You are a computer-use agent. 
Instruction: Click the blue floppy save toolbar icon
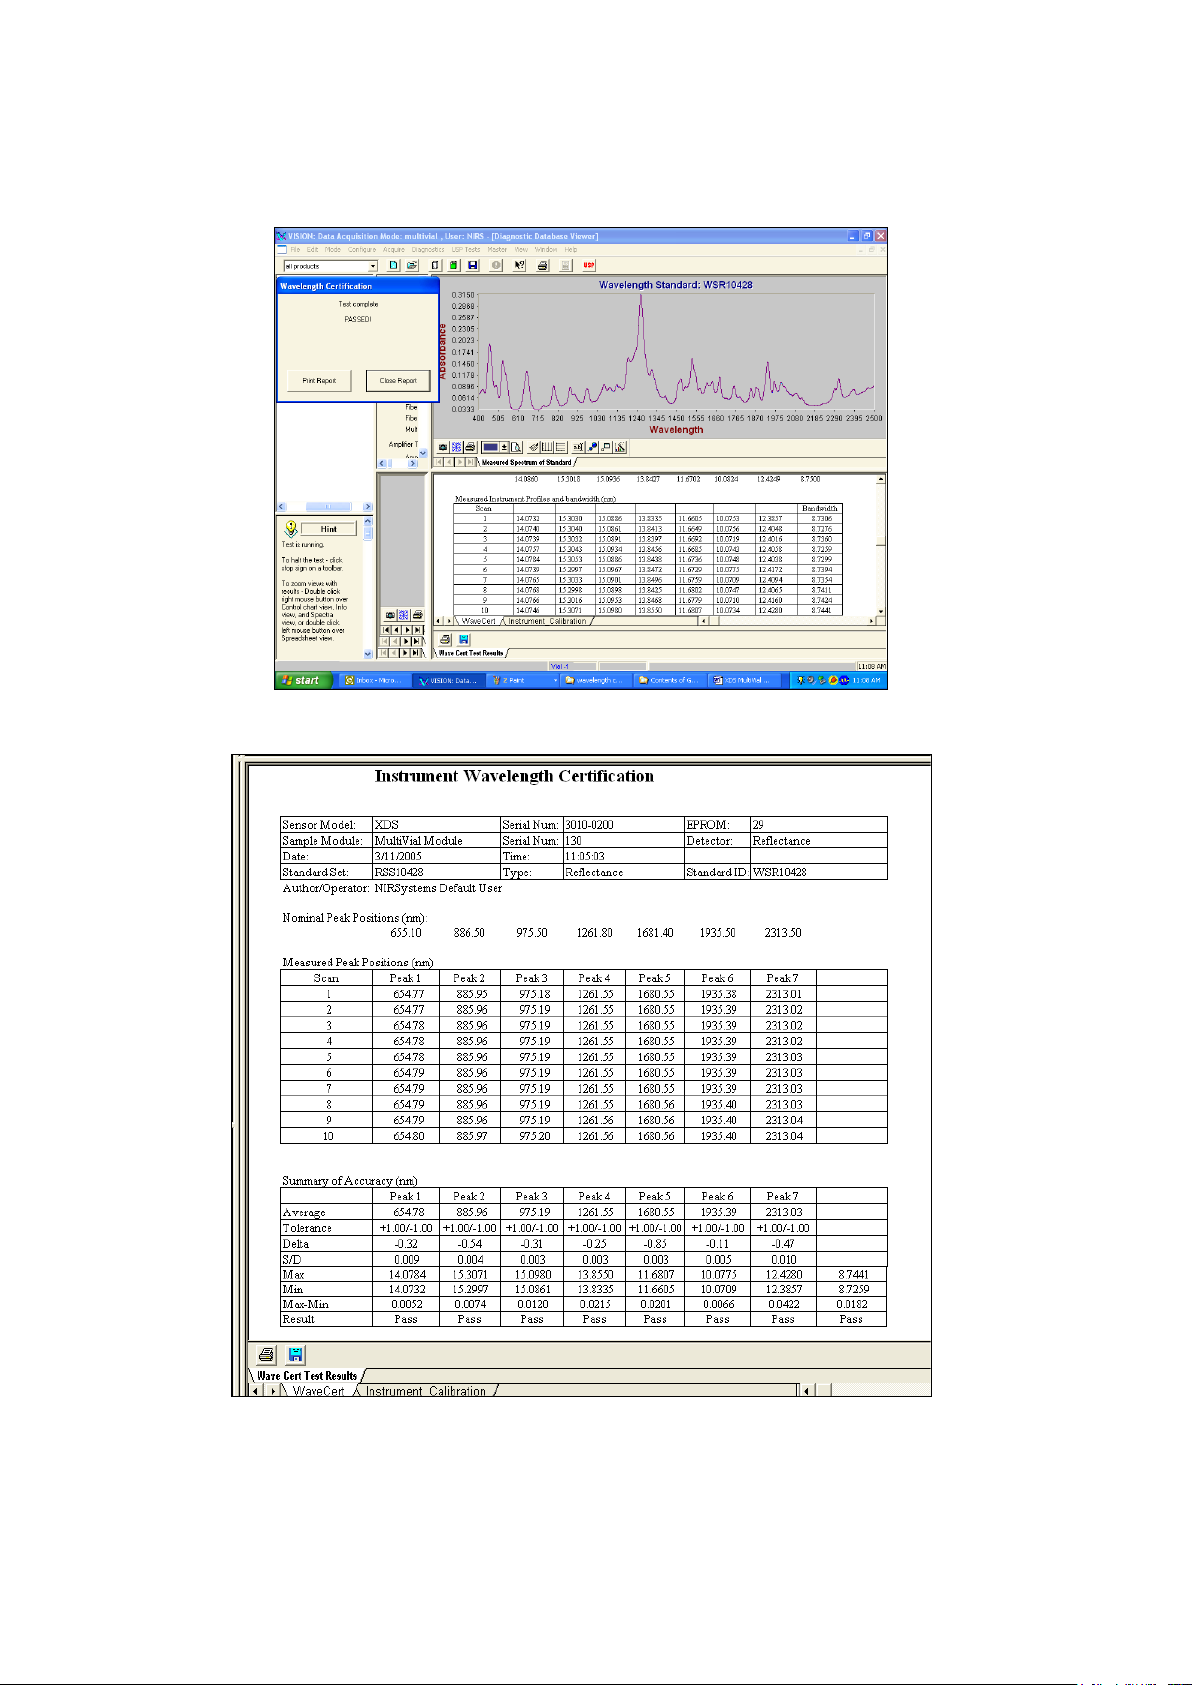tap(473, 266)
